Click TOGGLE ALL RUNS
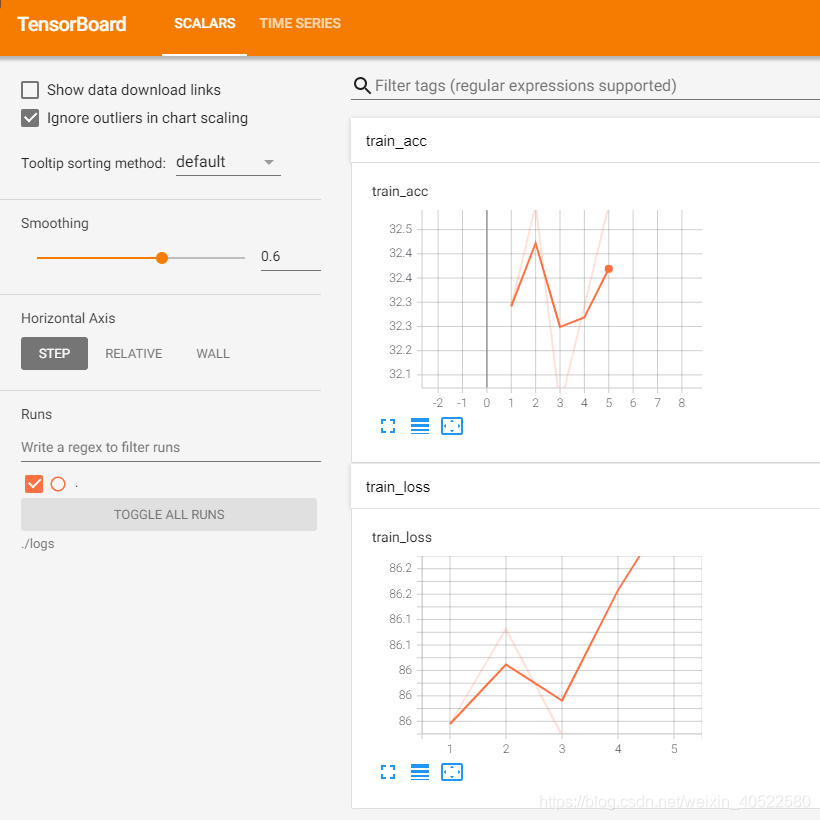The width and height of the screenshot is (820, 820). (x=168, y=514)
